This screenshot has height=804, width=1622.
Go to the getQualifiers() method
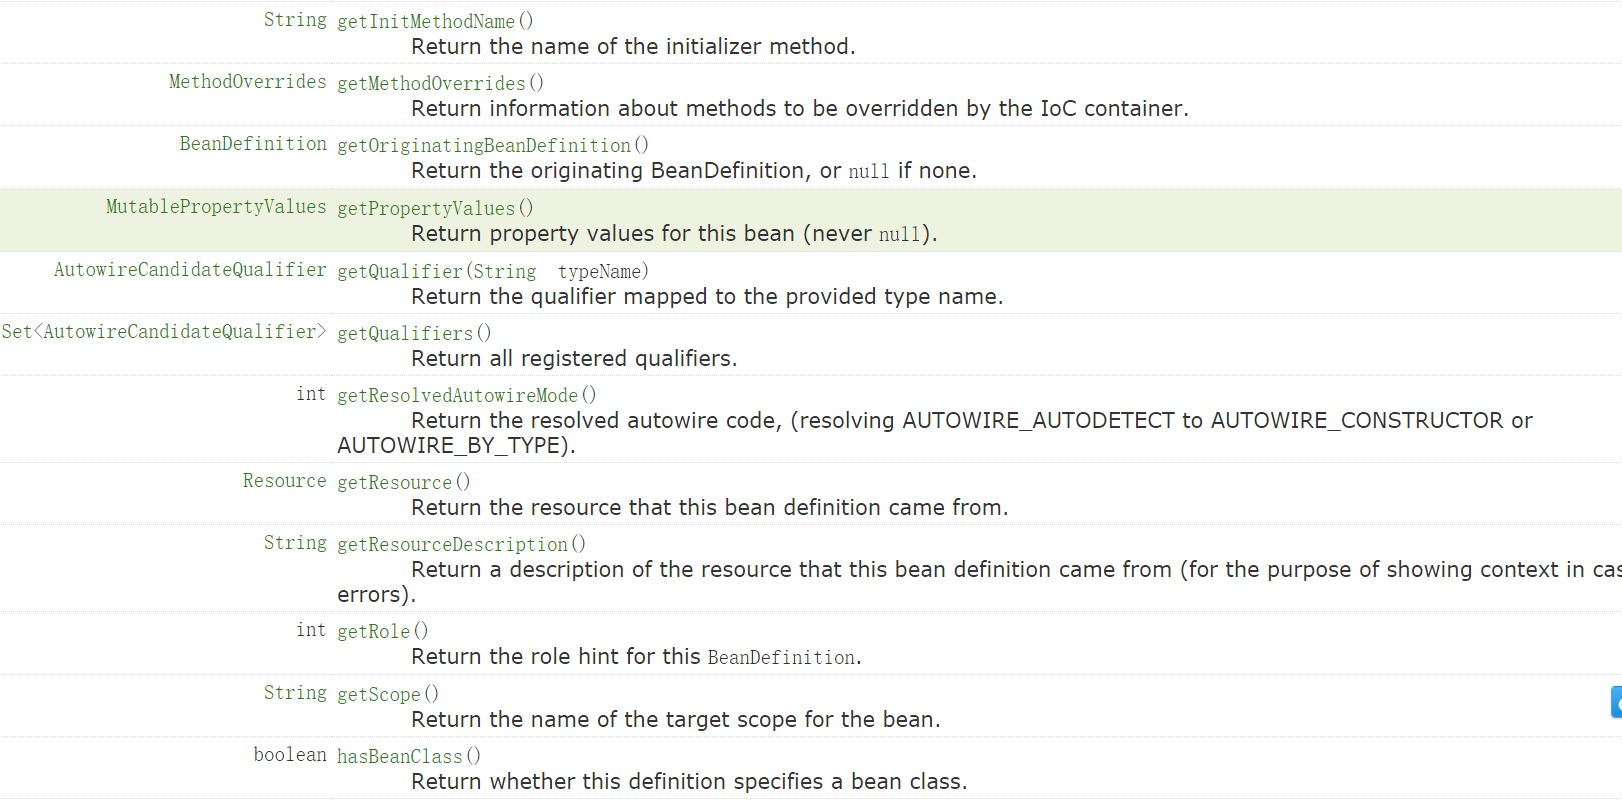point(405,333)
